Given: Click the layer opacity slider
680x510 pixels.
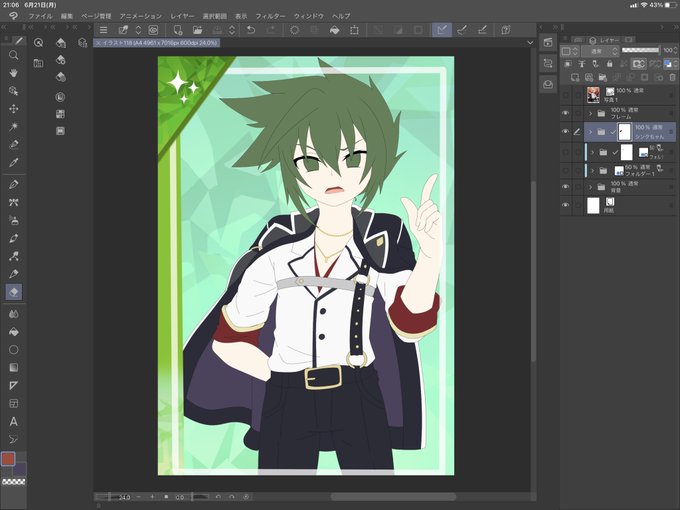Looking at the screenshot, I should pos(640,50).
